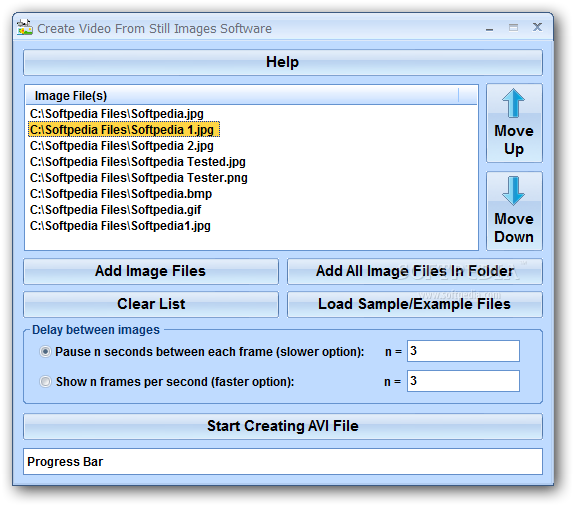Open the Help button
This screenshot has width=574, height=506.
(x=283, y=63)
